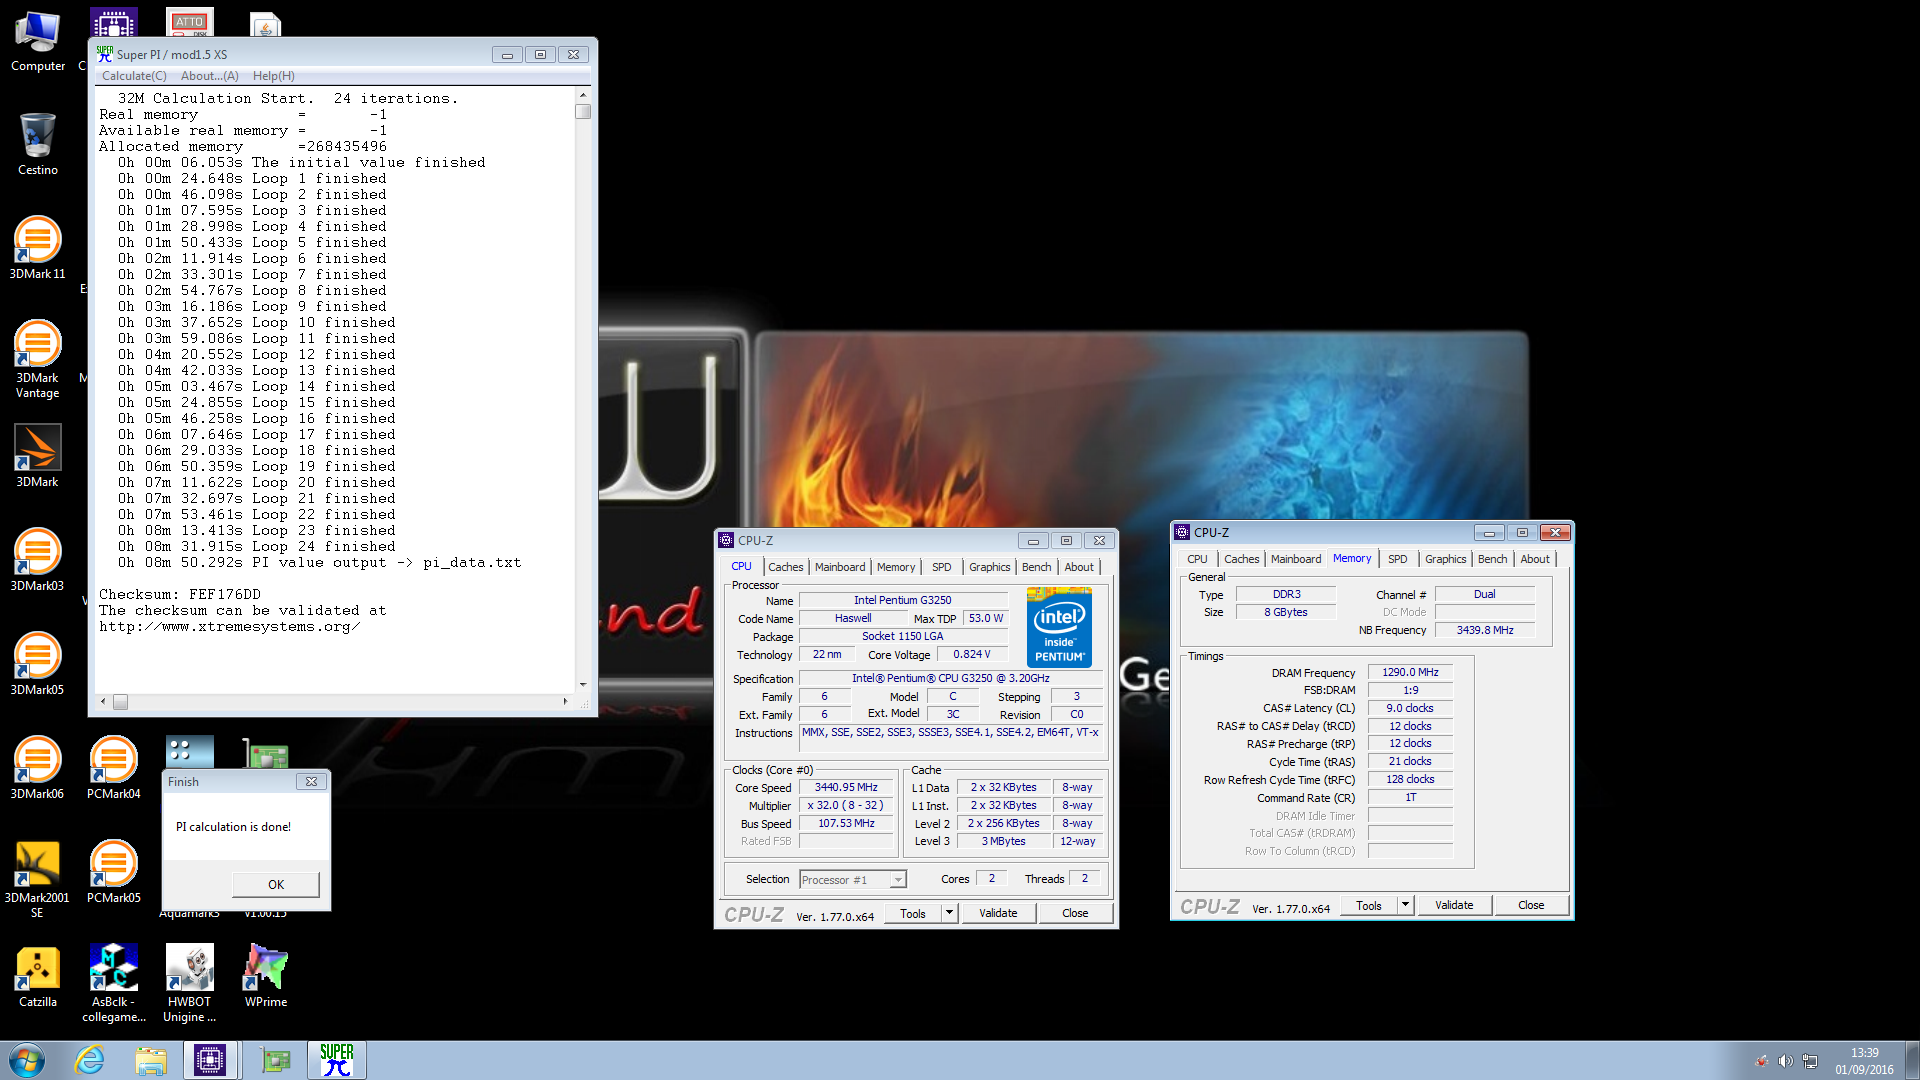Launch the 3DMark desktop shortcut
The height and width of the screenshot is (1080, 1920).
coord(38,456)
